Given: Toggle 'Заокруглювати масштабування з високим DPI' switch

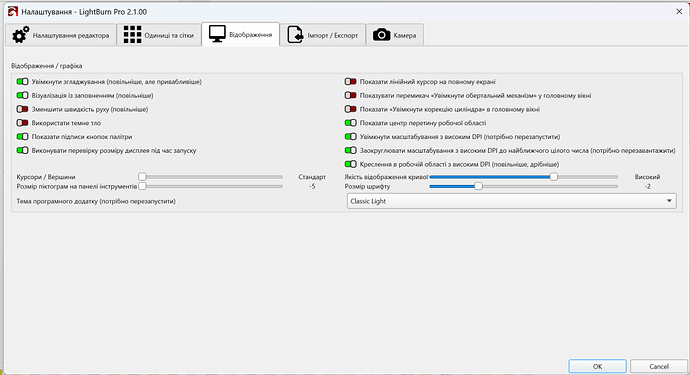Looking at the screenshot, I should [351, 151].
